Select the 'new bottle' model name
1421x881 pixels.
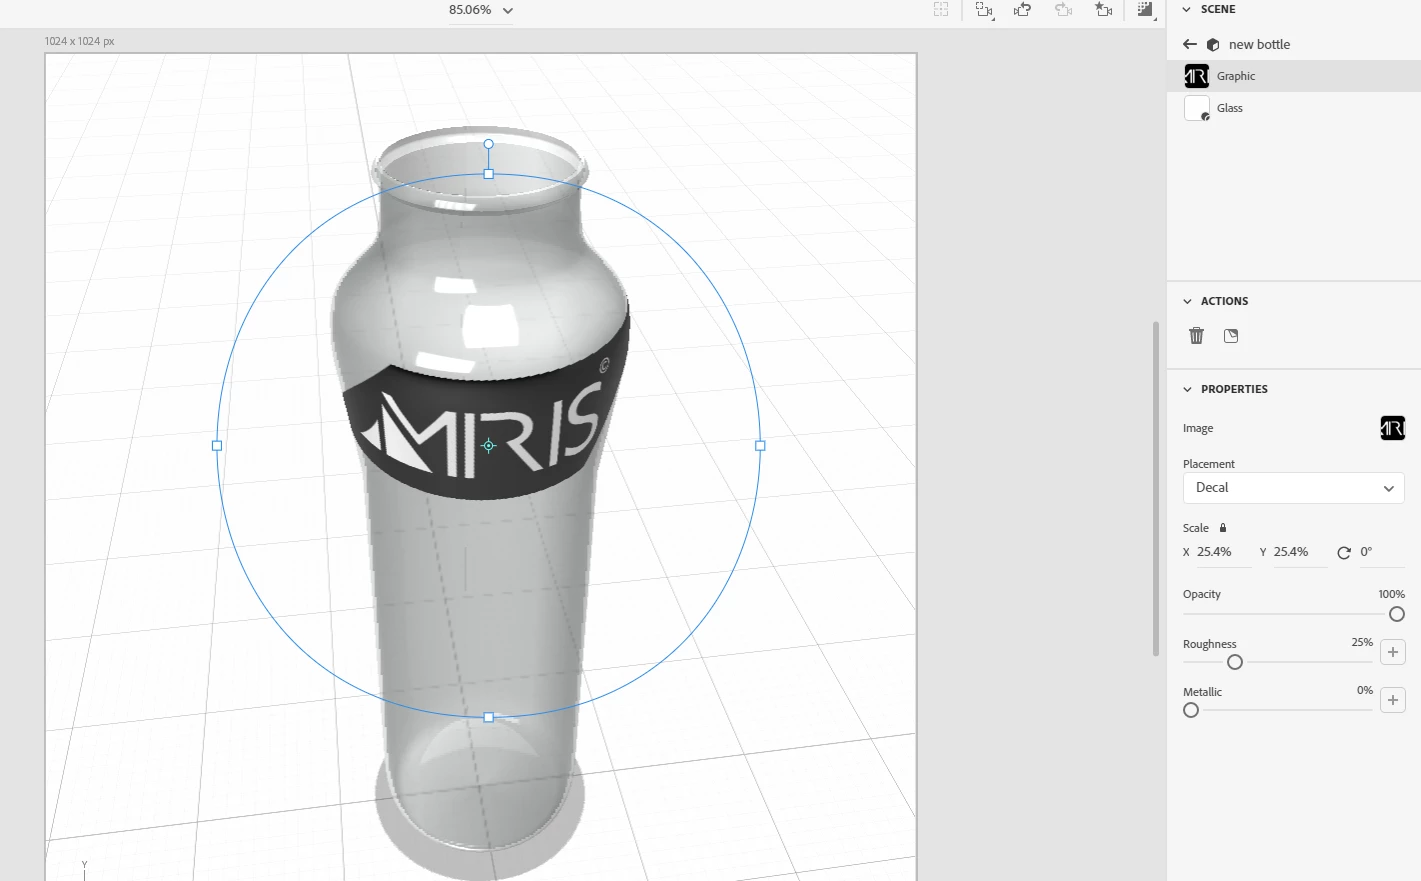[1259, 44]
